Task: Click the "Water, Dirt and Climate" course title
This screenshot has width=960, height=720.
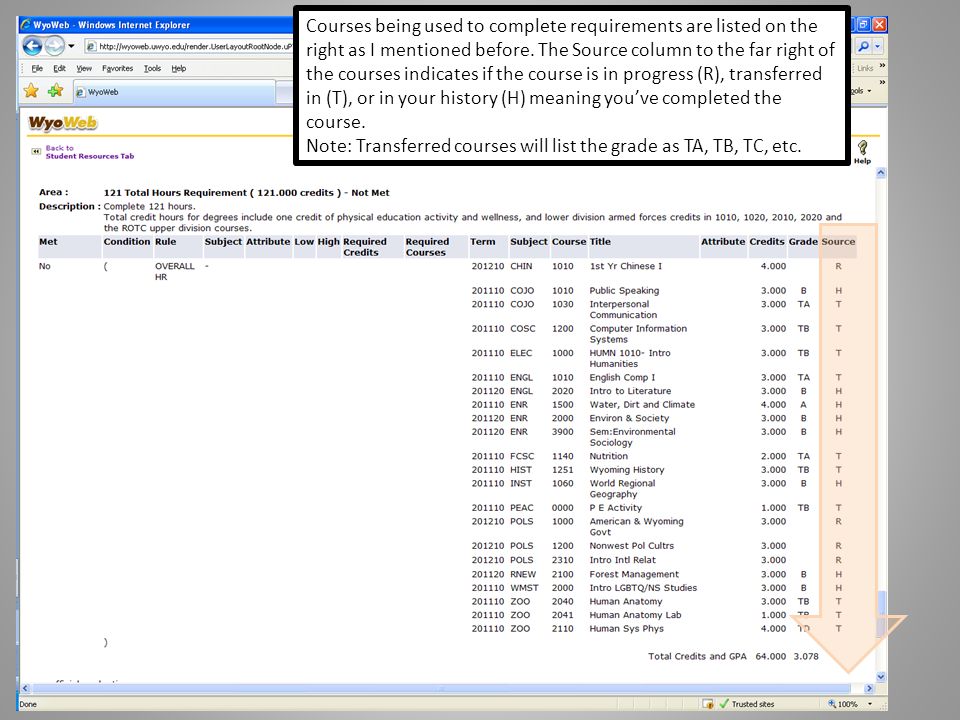Action: pos(642,405)
